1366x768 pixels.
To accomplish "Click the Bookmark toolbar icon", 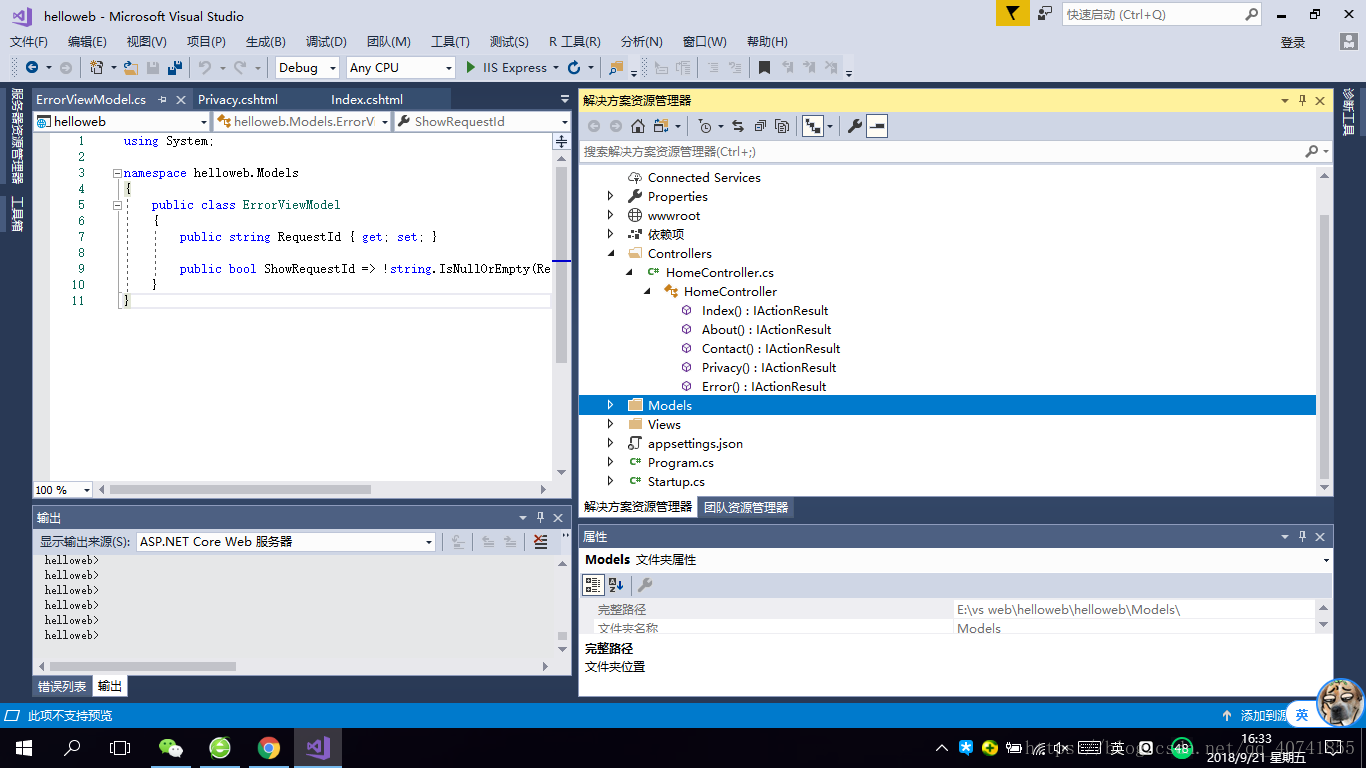I will [764, 68].
